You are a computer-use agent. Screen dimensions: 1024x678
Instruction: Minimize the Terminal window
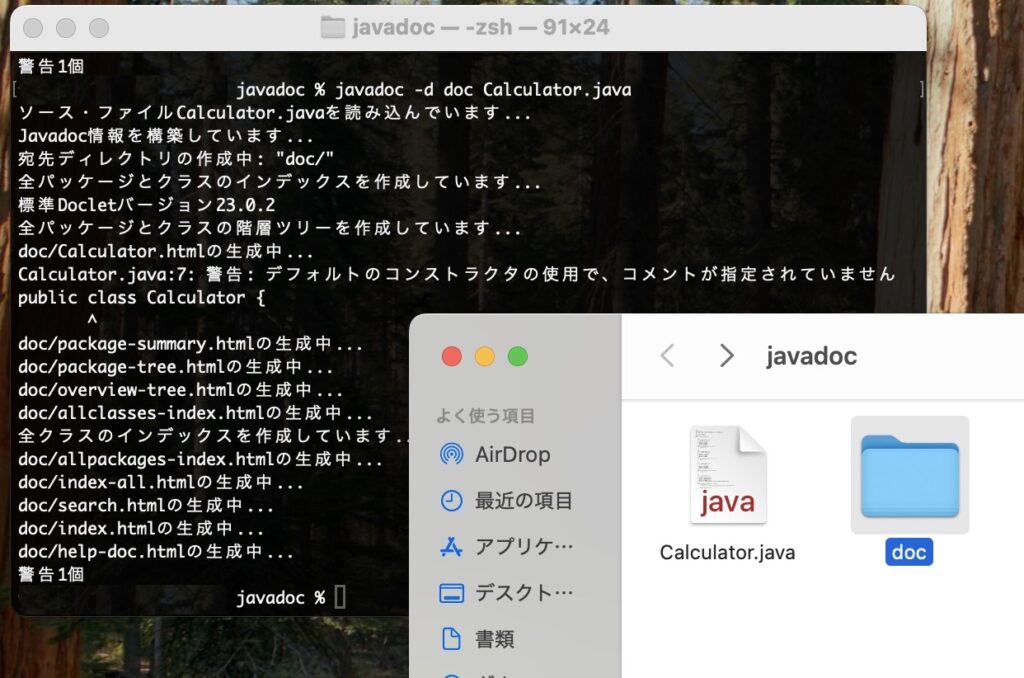pyautogui.click(x=66, y=28)
